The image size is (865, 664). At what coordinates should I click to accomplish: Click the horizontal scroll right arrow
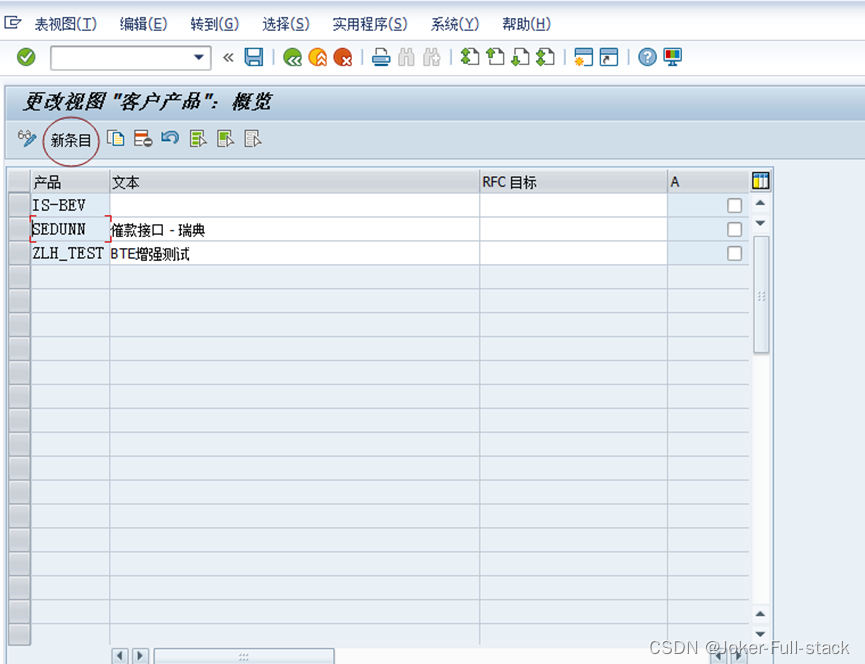click(x=140, y=656)
